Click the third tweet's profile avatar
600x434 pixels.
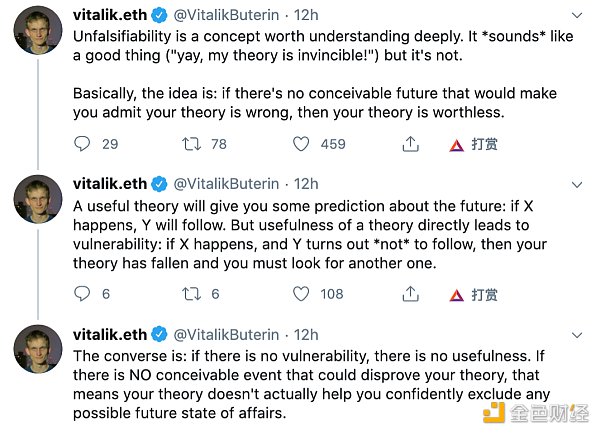coord(38,349)
